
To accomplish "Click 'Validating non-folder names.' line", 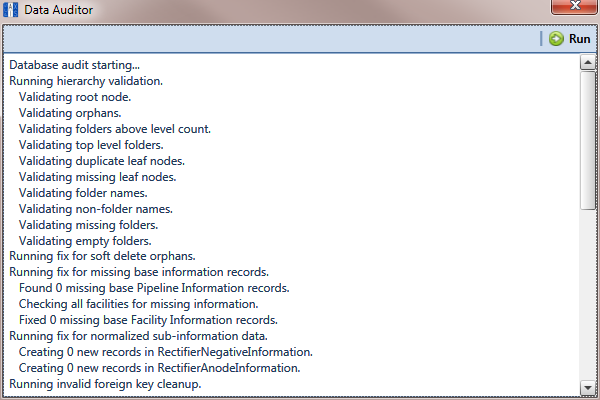I will pos(96,209).
